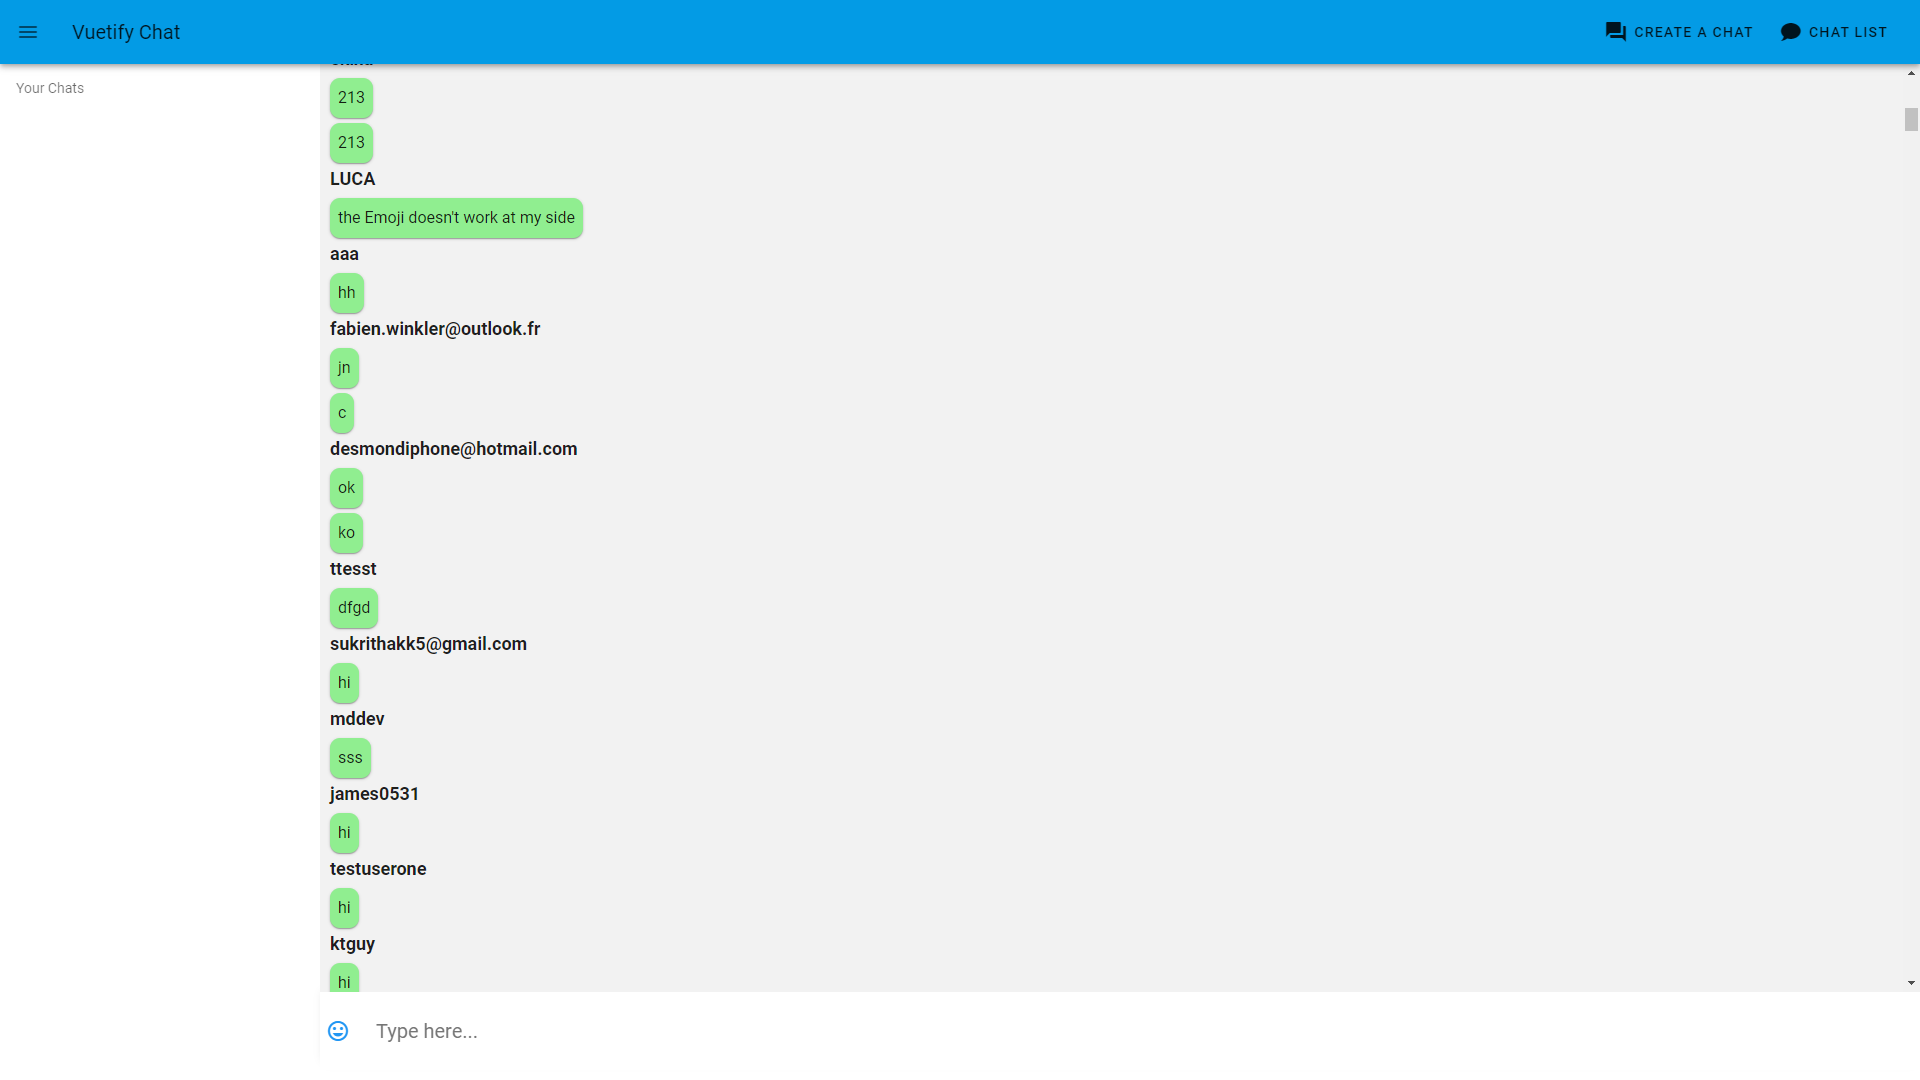Click the username james0531
Screen dimensions: 1920x1080
374,794
